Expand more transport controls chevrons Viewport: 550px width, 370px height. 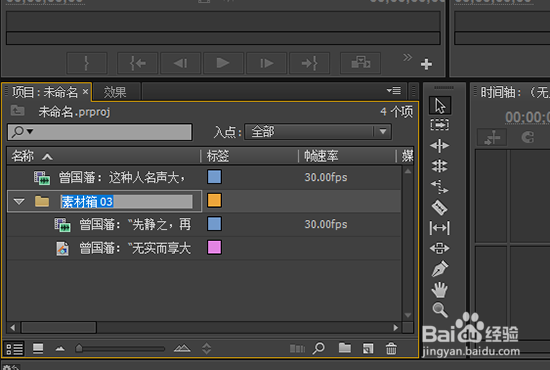[407, 57]
